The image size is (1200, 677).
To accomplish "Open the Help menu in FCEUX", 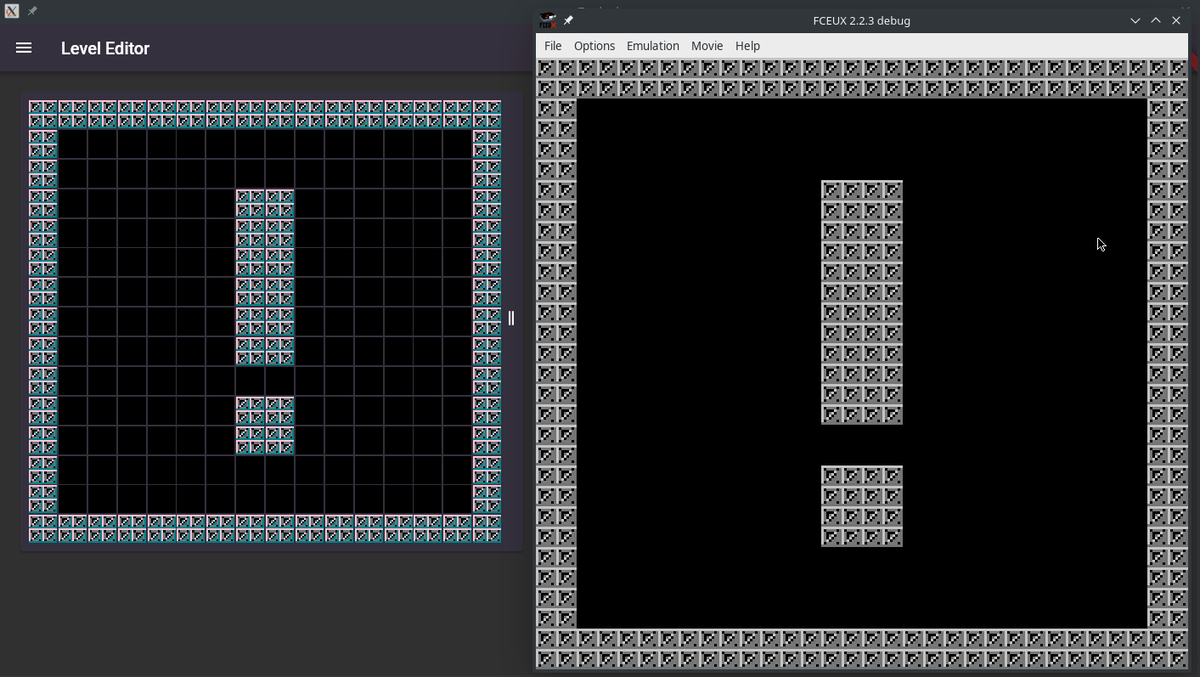I will [x=748, y=46].
